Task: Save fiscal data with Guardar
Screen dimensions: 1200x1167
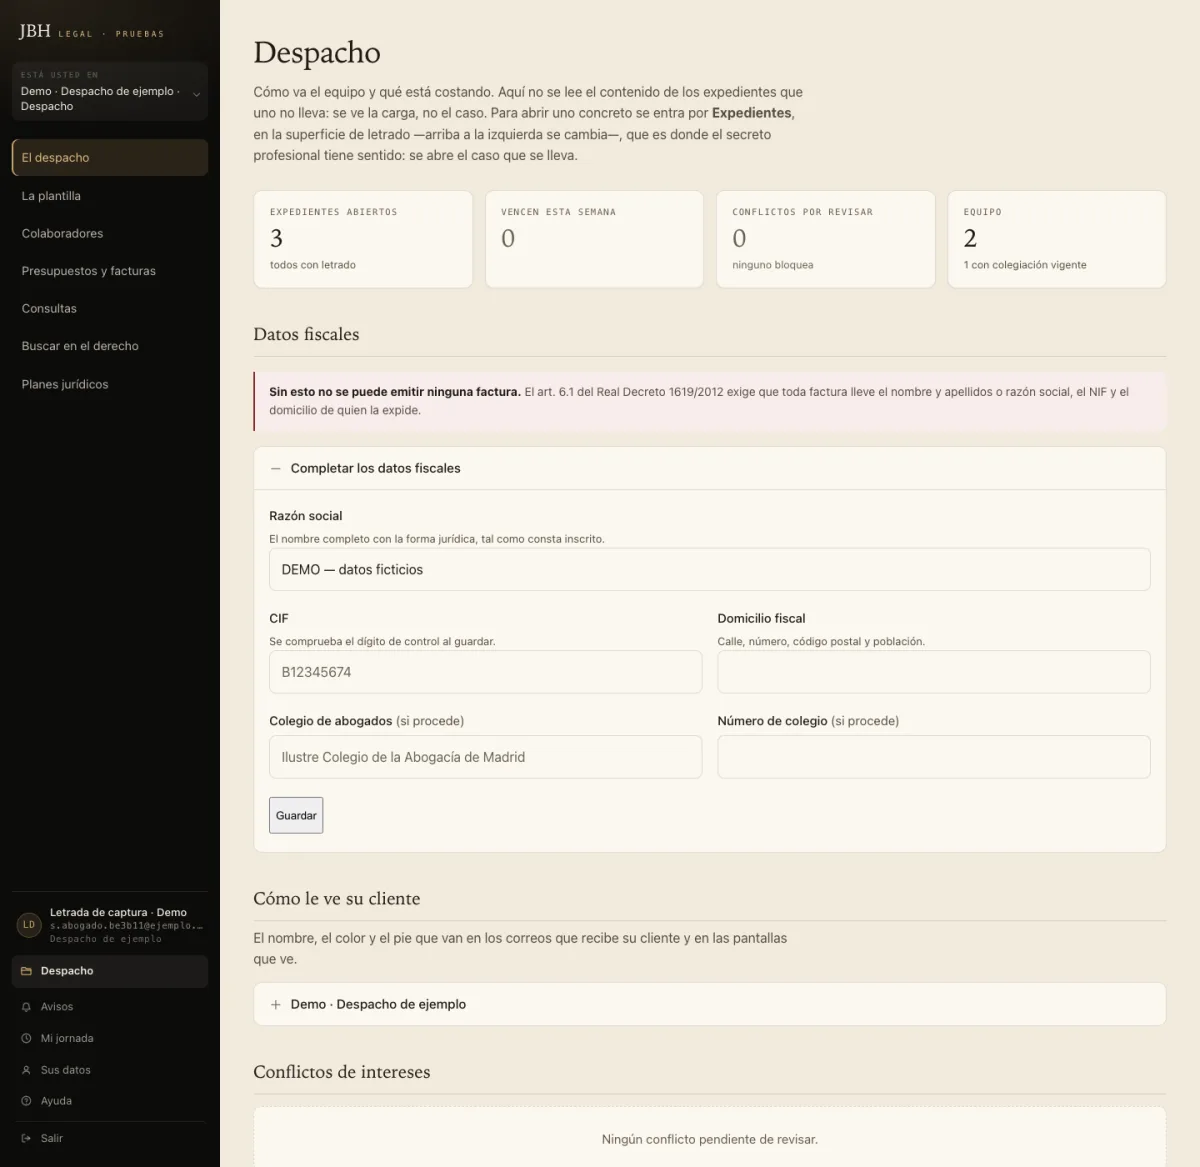Action: coord(296,815)
